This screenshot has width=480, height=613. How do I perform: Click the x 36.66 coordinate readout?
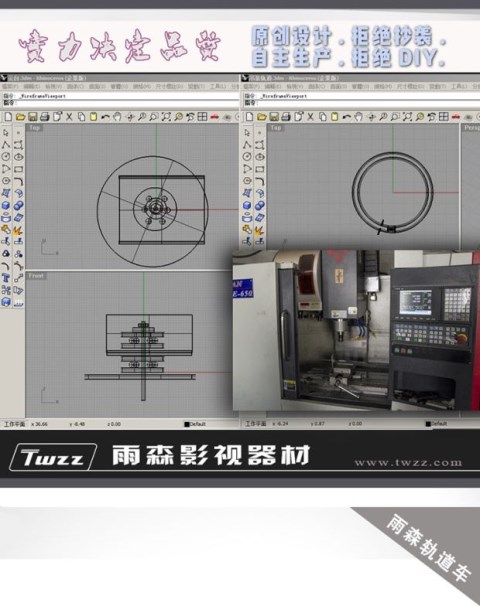[39, 424]
